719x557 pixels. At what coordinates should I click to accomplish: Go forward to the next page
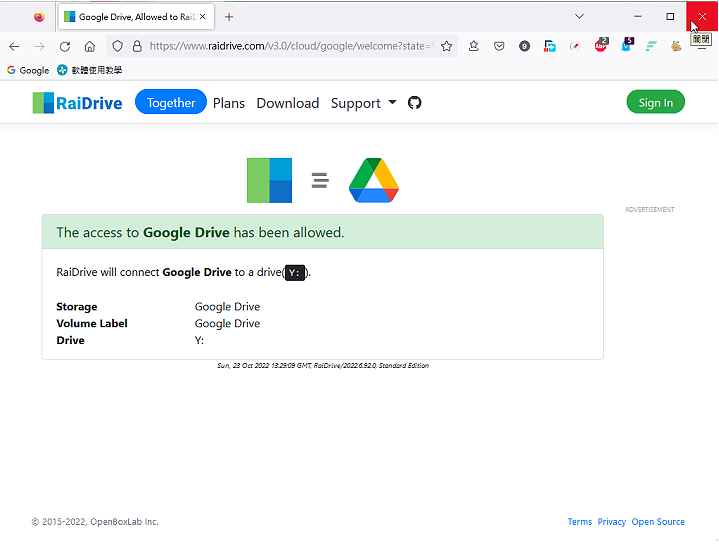coord(39,46)
